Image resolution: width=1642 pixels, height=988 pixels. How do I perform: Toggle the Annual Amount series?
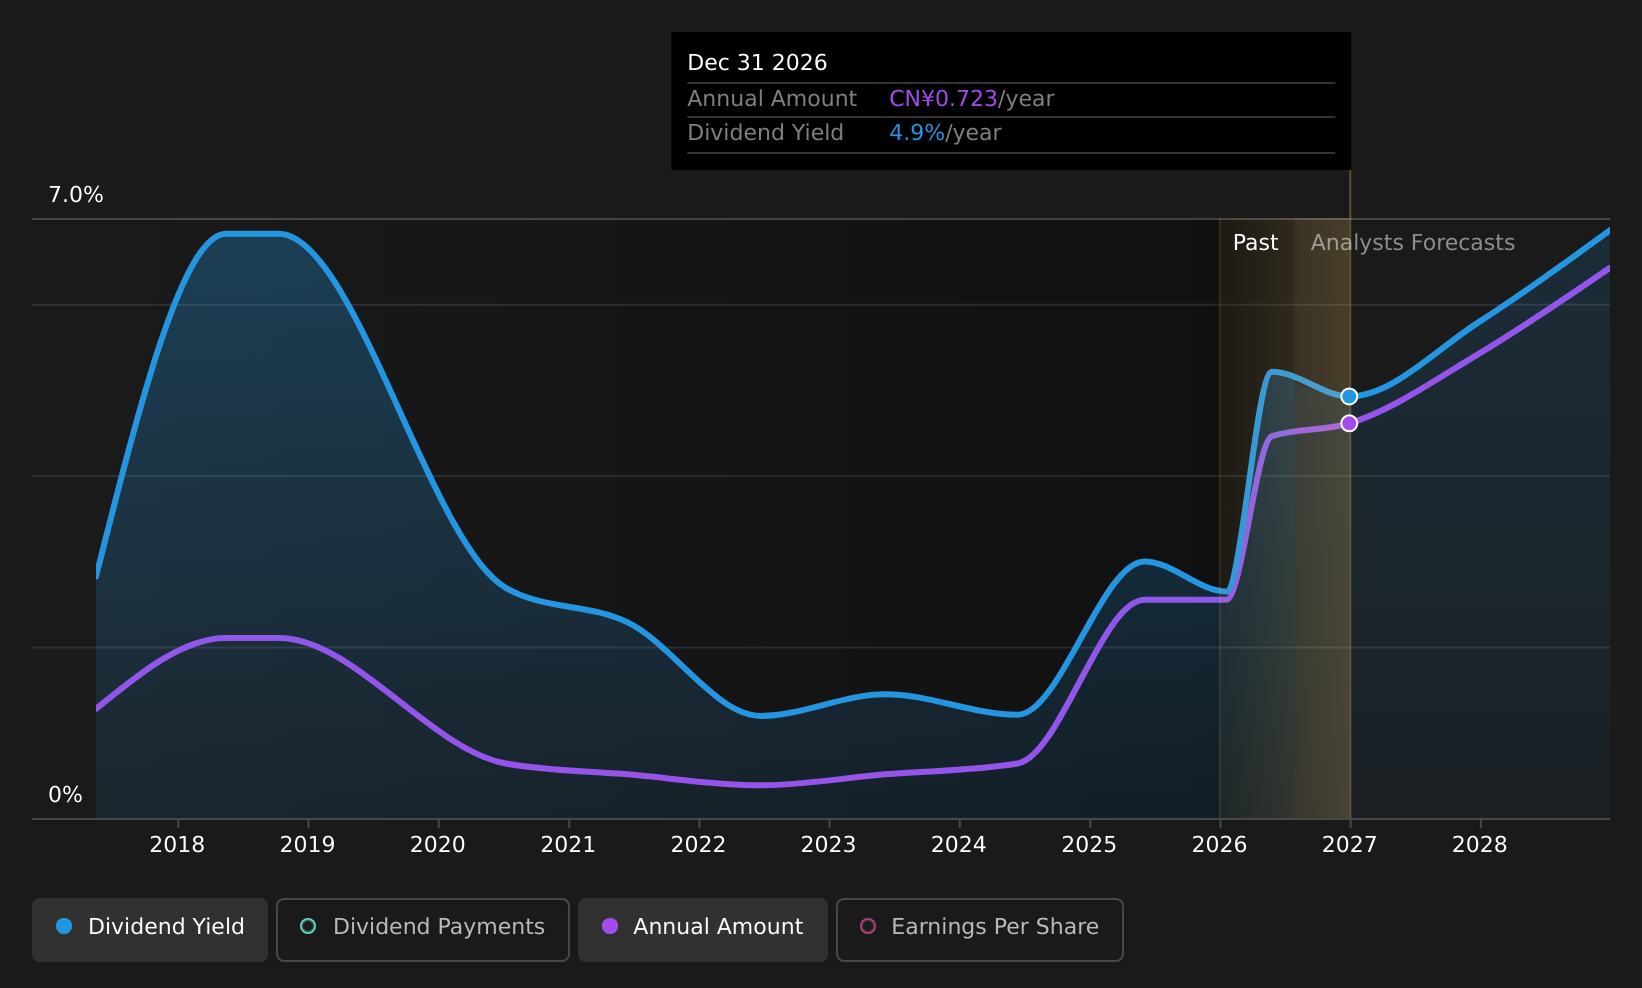click(x=703, y=929)
